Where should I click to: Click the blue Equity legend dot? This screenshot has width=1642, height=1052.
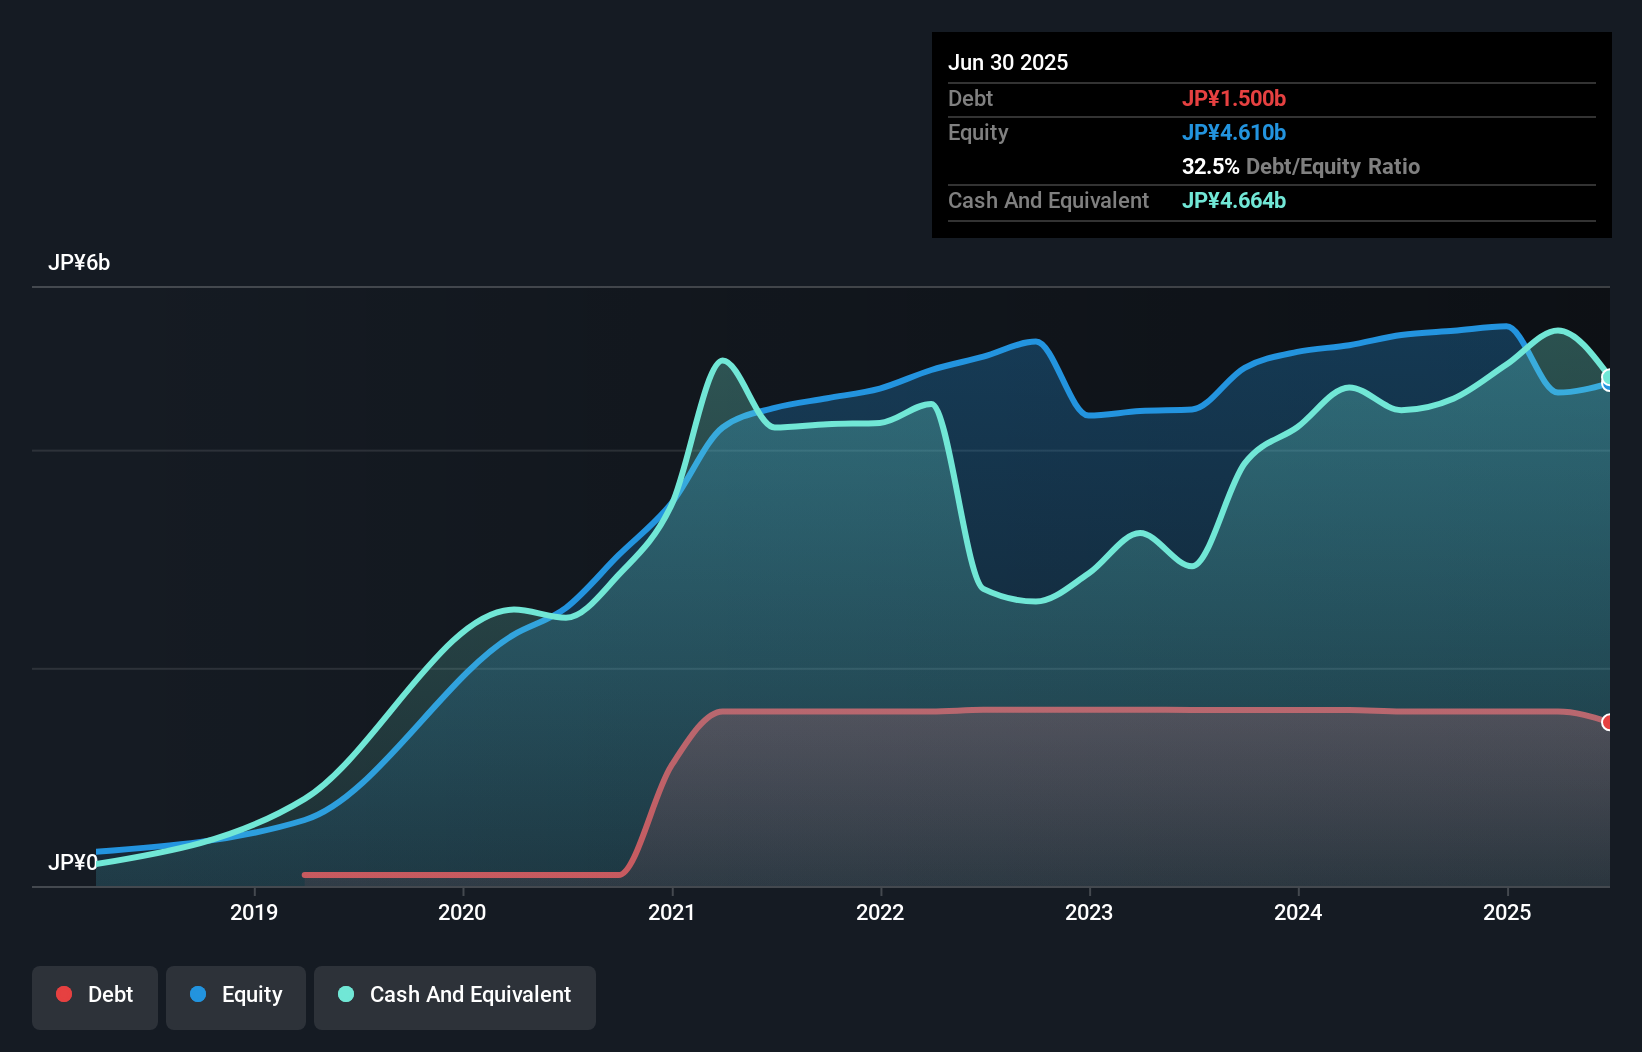pos(200,995)
